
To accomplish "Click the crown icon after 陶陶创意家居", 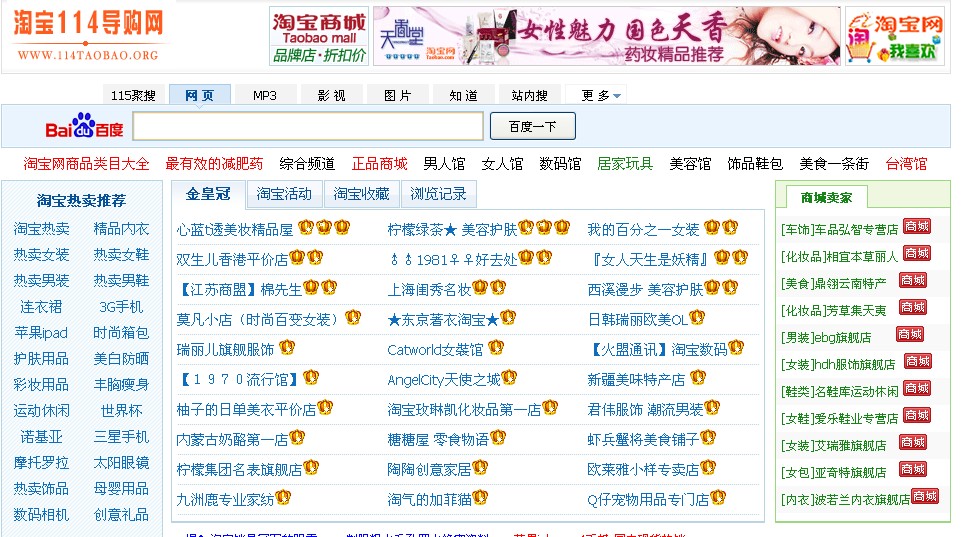I will click(x=480, y=468).
